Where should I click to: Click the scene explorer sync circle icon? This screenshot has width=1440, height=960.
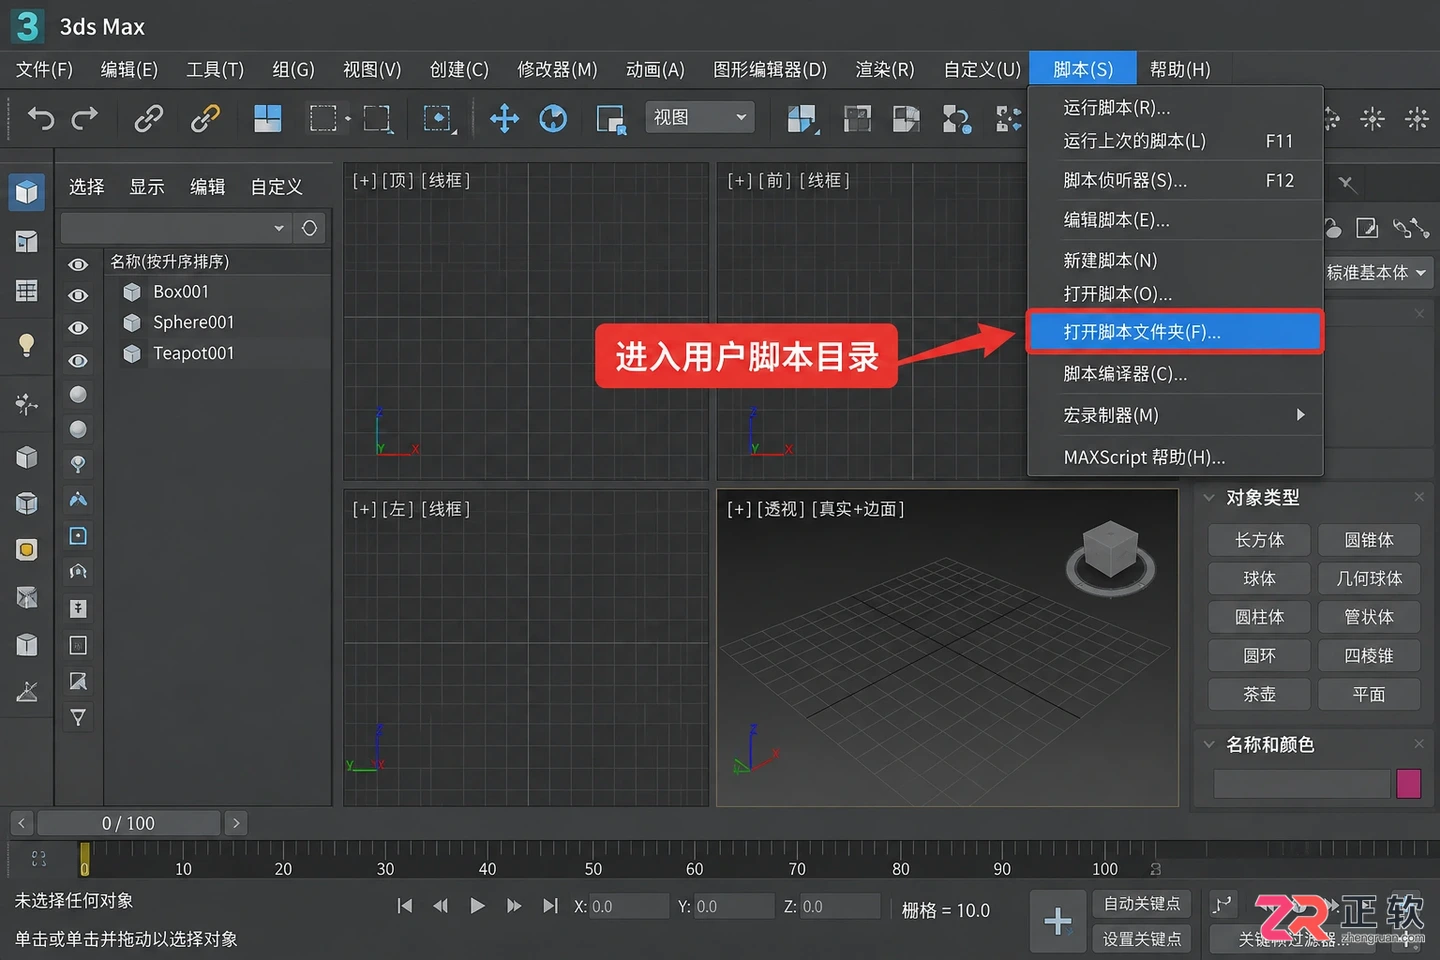click(310, 228)
